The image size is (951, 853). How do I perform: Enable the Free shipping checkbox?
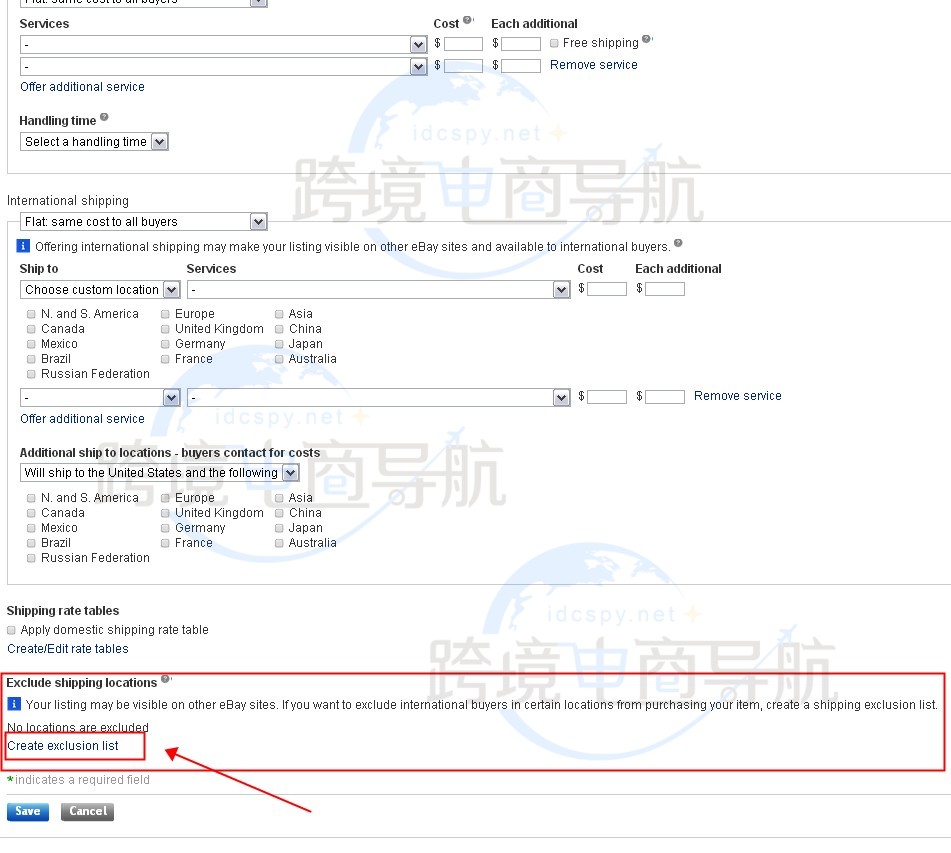[x=554, y=43]
